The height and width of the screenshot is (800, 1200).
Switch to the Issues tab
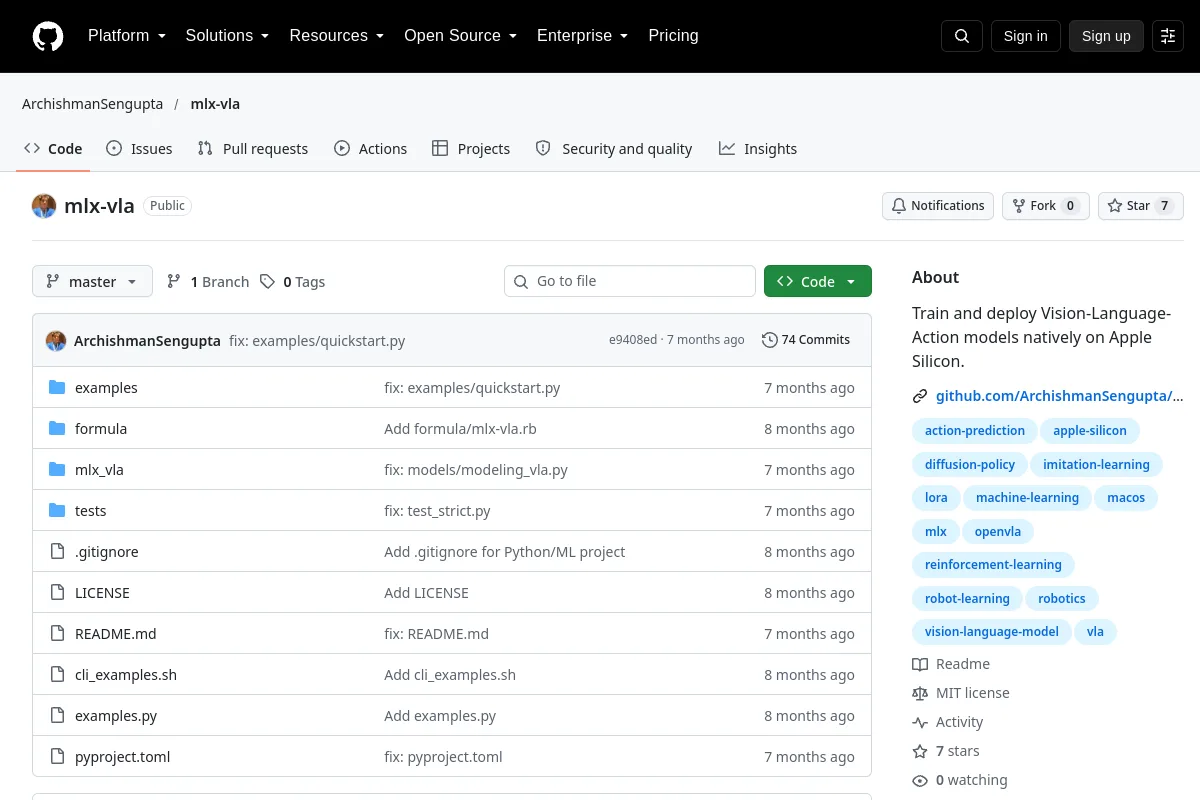click(139, 149)
